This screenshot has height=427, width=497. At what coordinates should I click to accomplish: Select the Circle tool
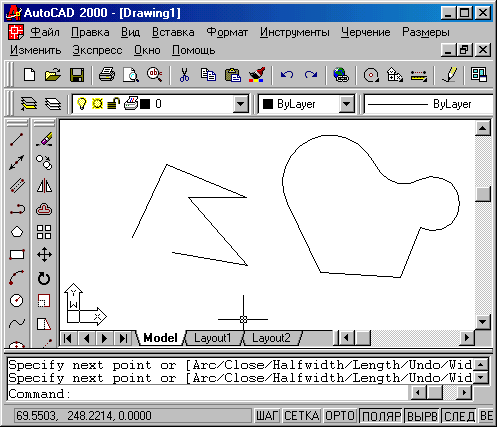(17, 300)
